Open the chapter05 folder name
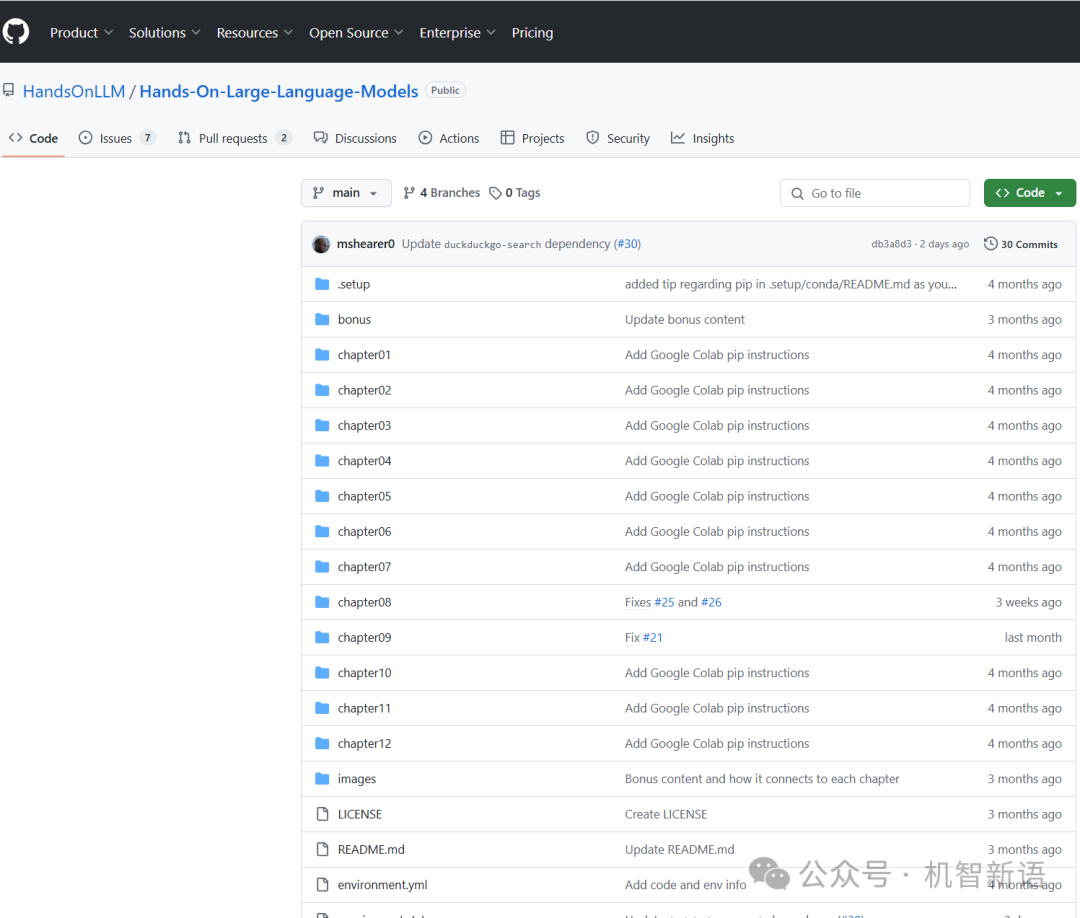This screenshot has height=918, width=1080. tap(364, 496)
